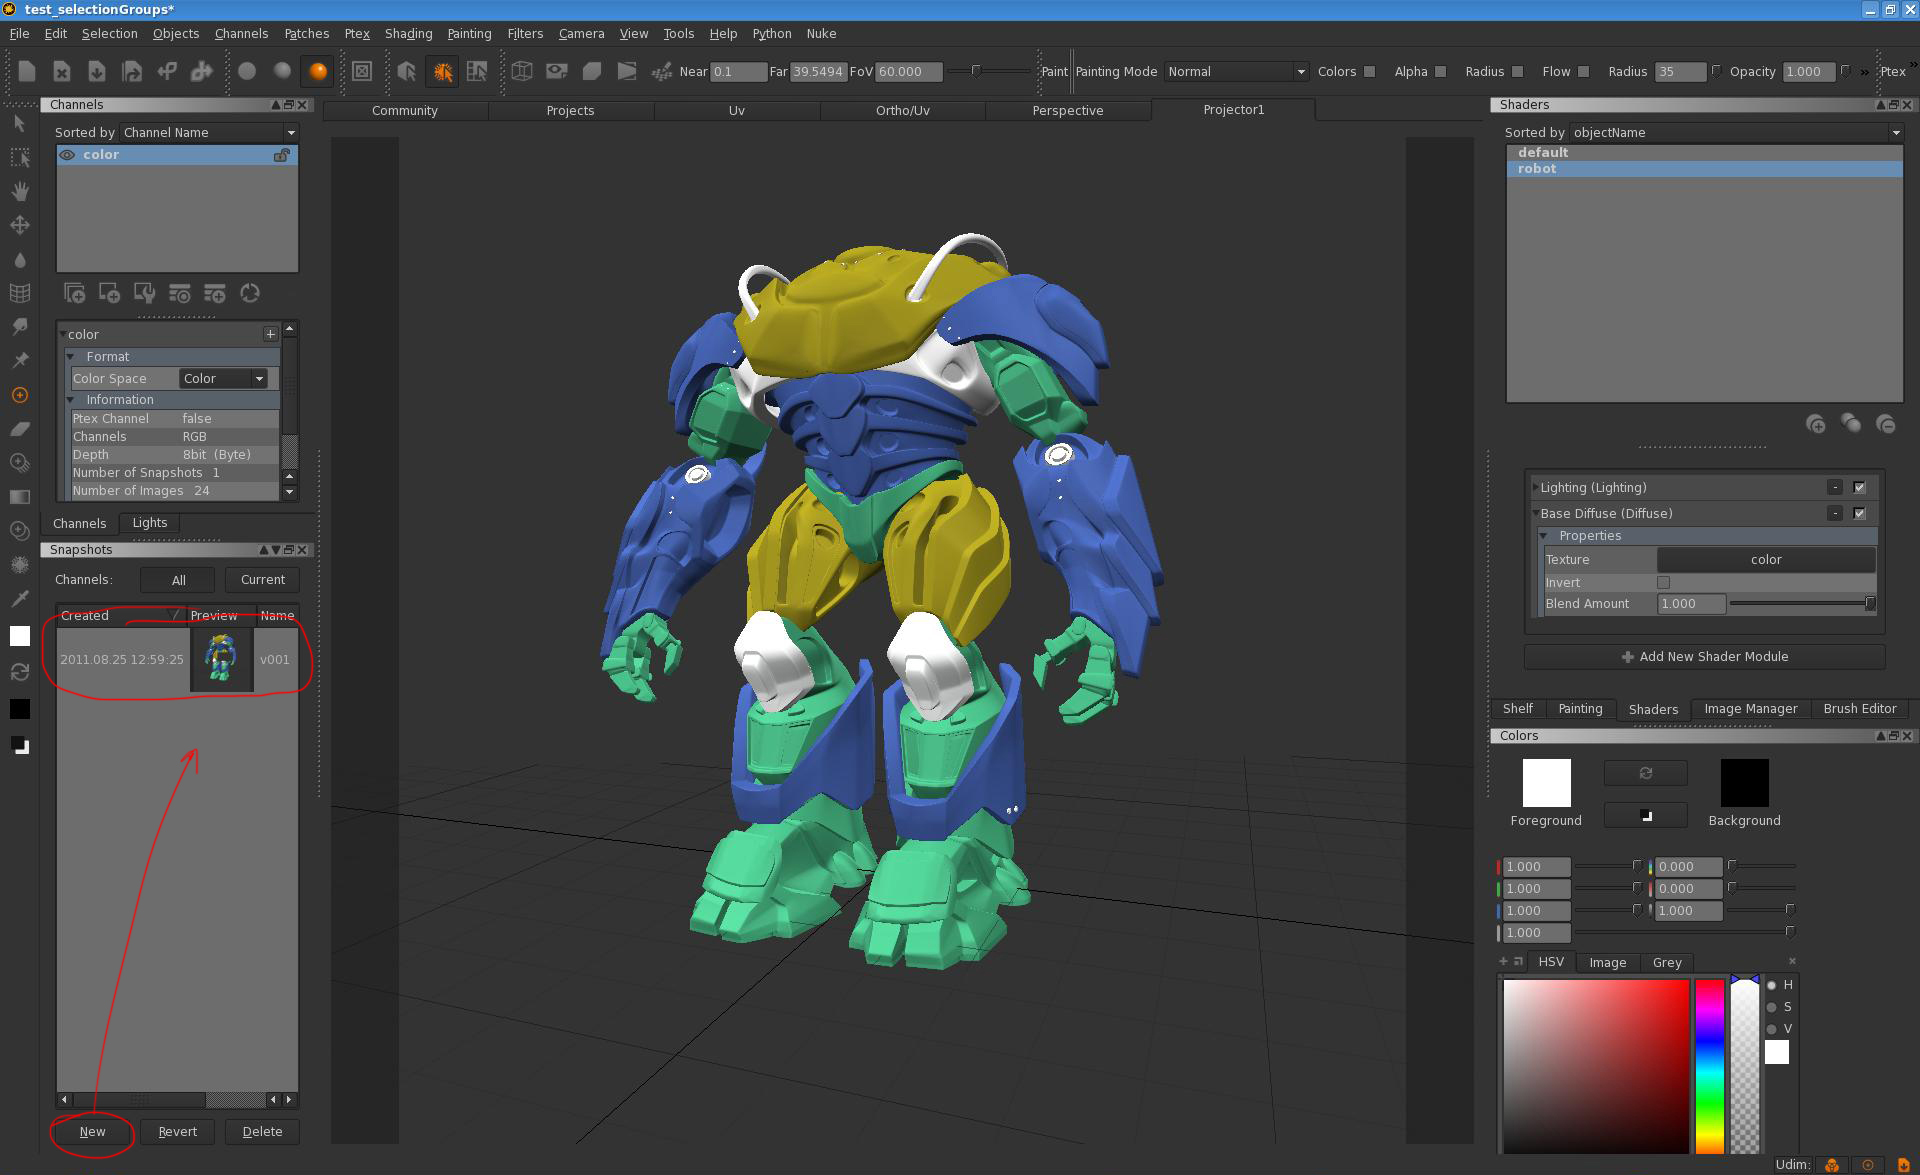Open the Painting Mode Normal dropdown

pos(1236,72)
